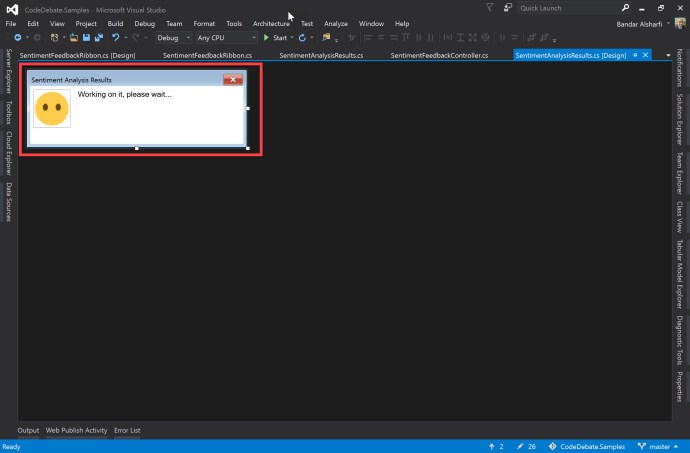Open the Error List panel tab
The height and width of the screenshot is (453, 690).
click(127, 430)
